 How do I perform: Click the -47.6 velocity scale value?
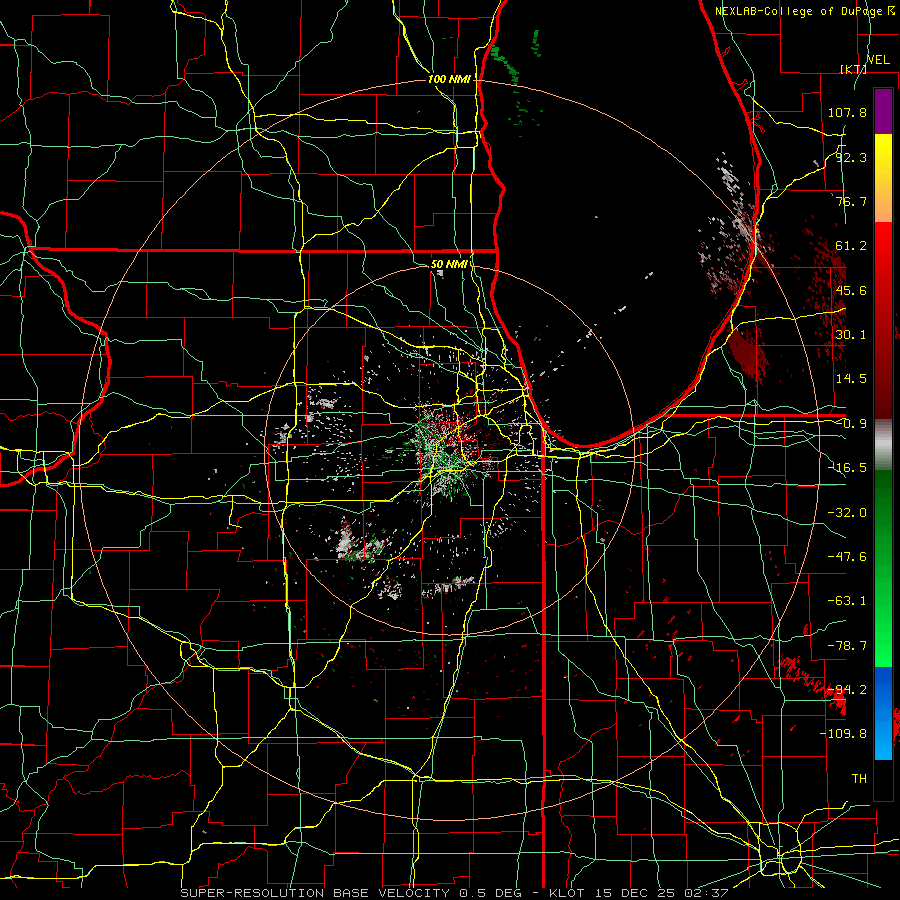tap(847, 557)
